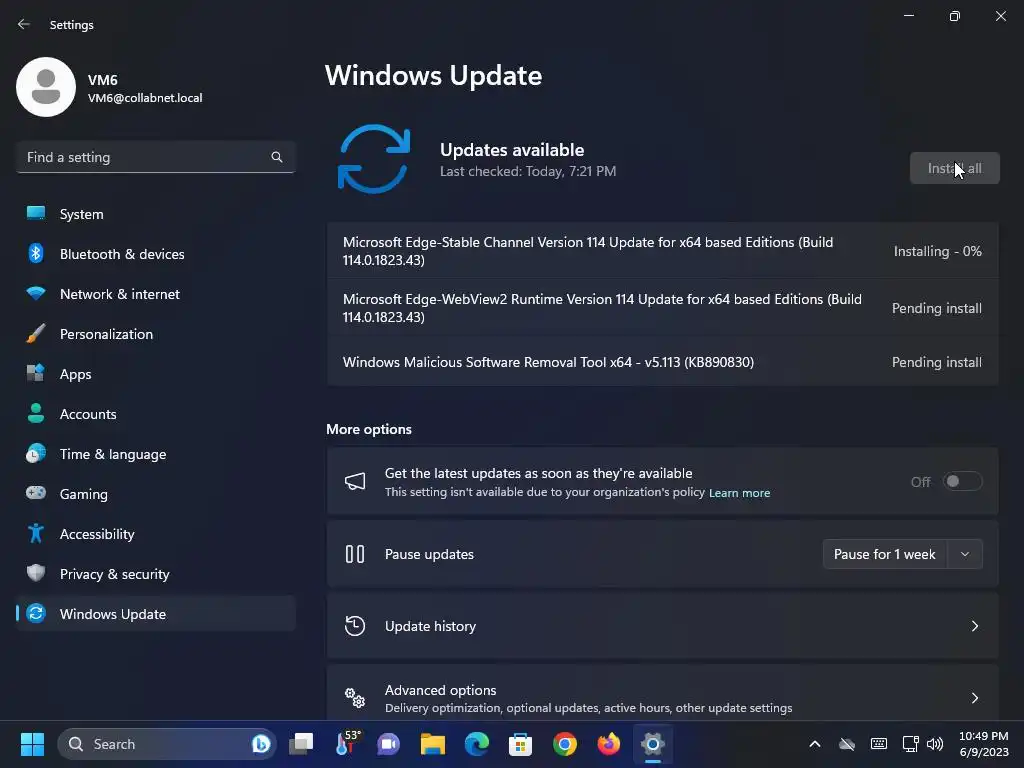
Task: Click the back arrow in Settings header
Action: coord(24,24)
